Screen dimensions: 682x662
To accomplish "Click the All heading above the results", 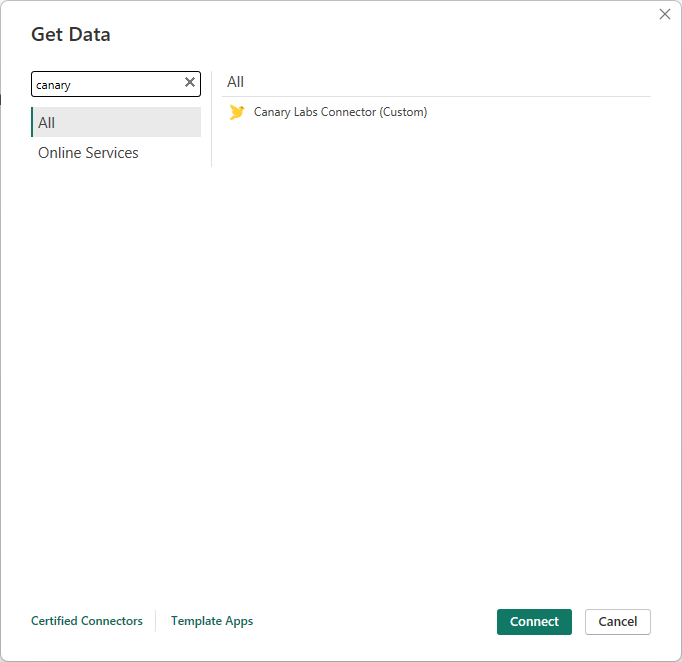I will coord(235,82).
